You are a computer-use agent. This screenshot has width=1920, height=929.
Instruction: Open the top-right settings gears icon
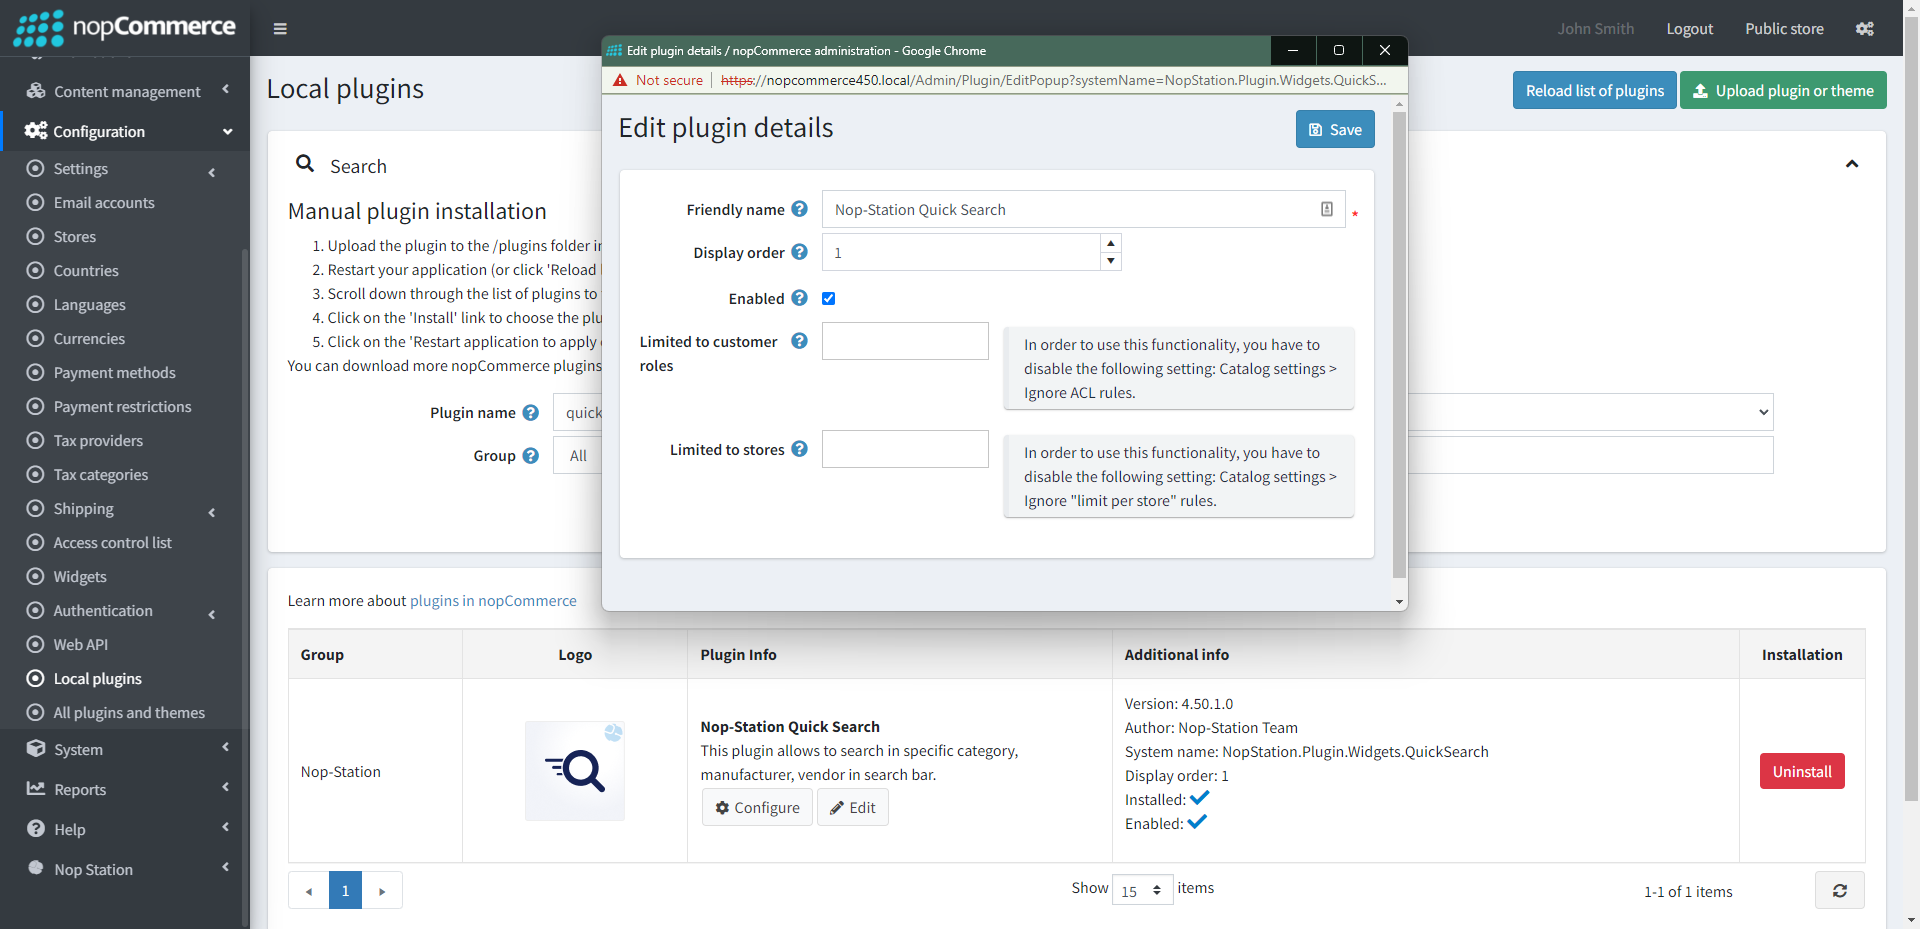click(x=1865, y=29)
